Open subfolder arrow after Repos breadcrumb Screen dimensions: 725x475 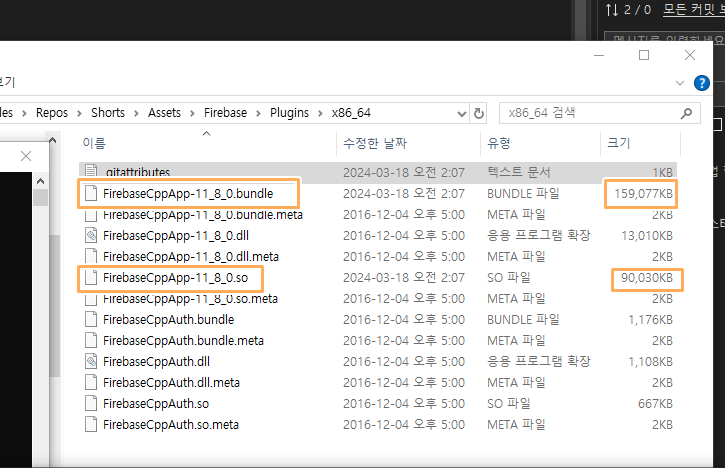point(80,113)
